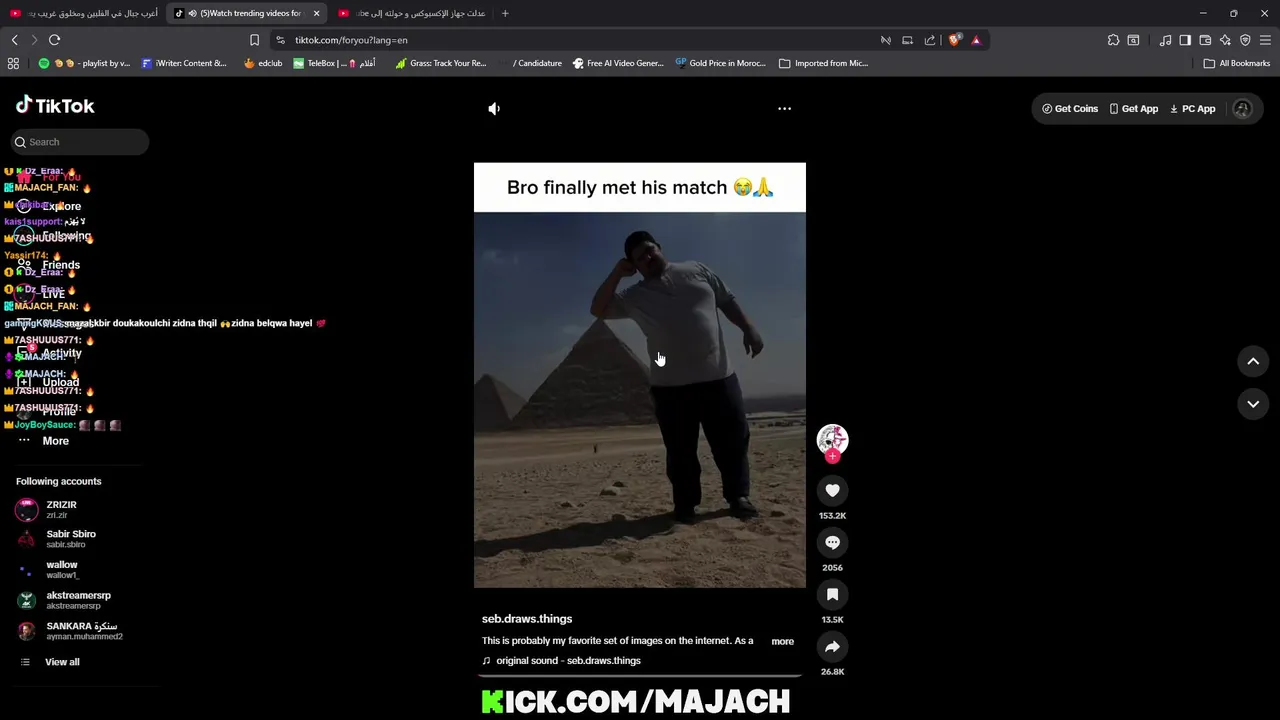Click the Get App button
Screen dimensions: 1280x720
pos(1134,109)
